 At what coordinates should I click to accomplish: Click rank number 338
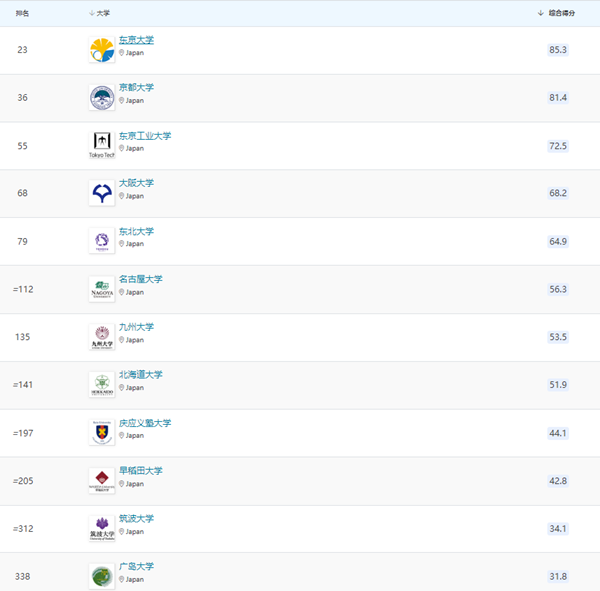[x=23, y=576]
